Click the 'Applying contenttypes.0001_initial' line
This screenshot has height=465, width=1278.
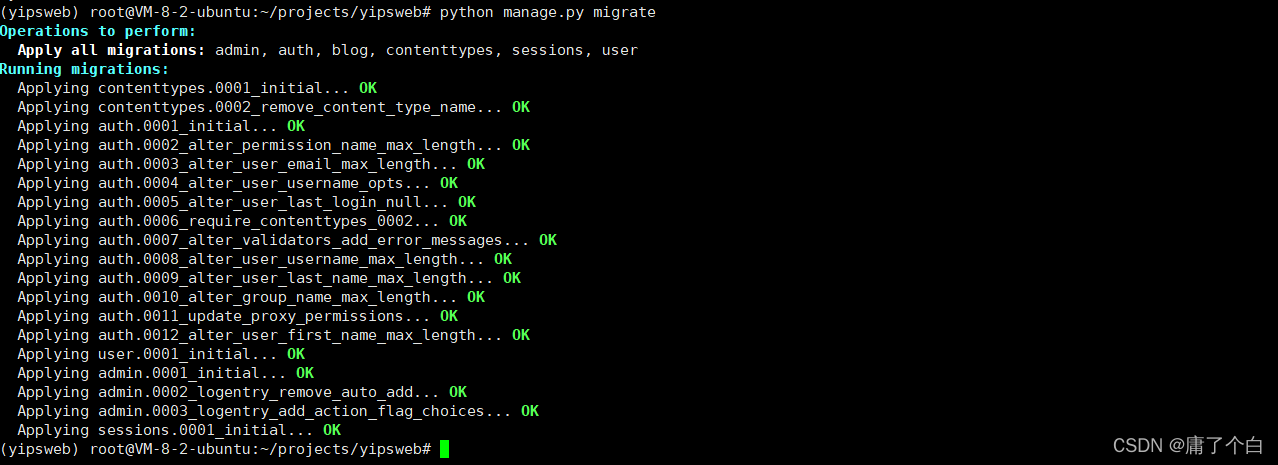[197, 88]
